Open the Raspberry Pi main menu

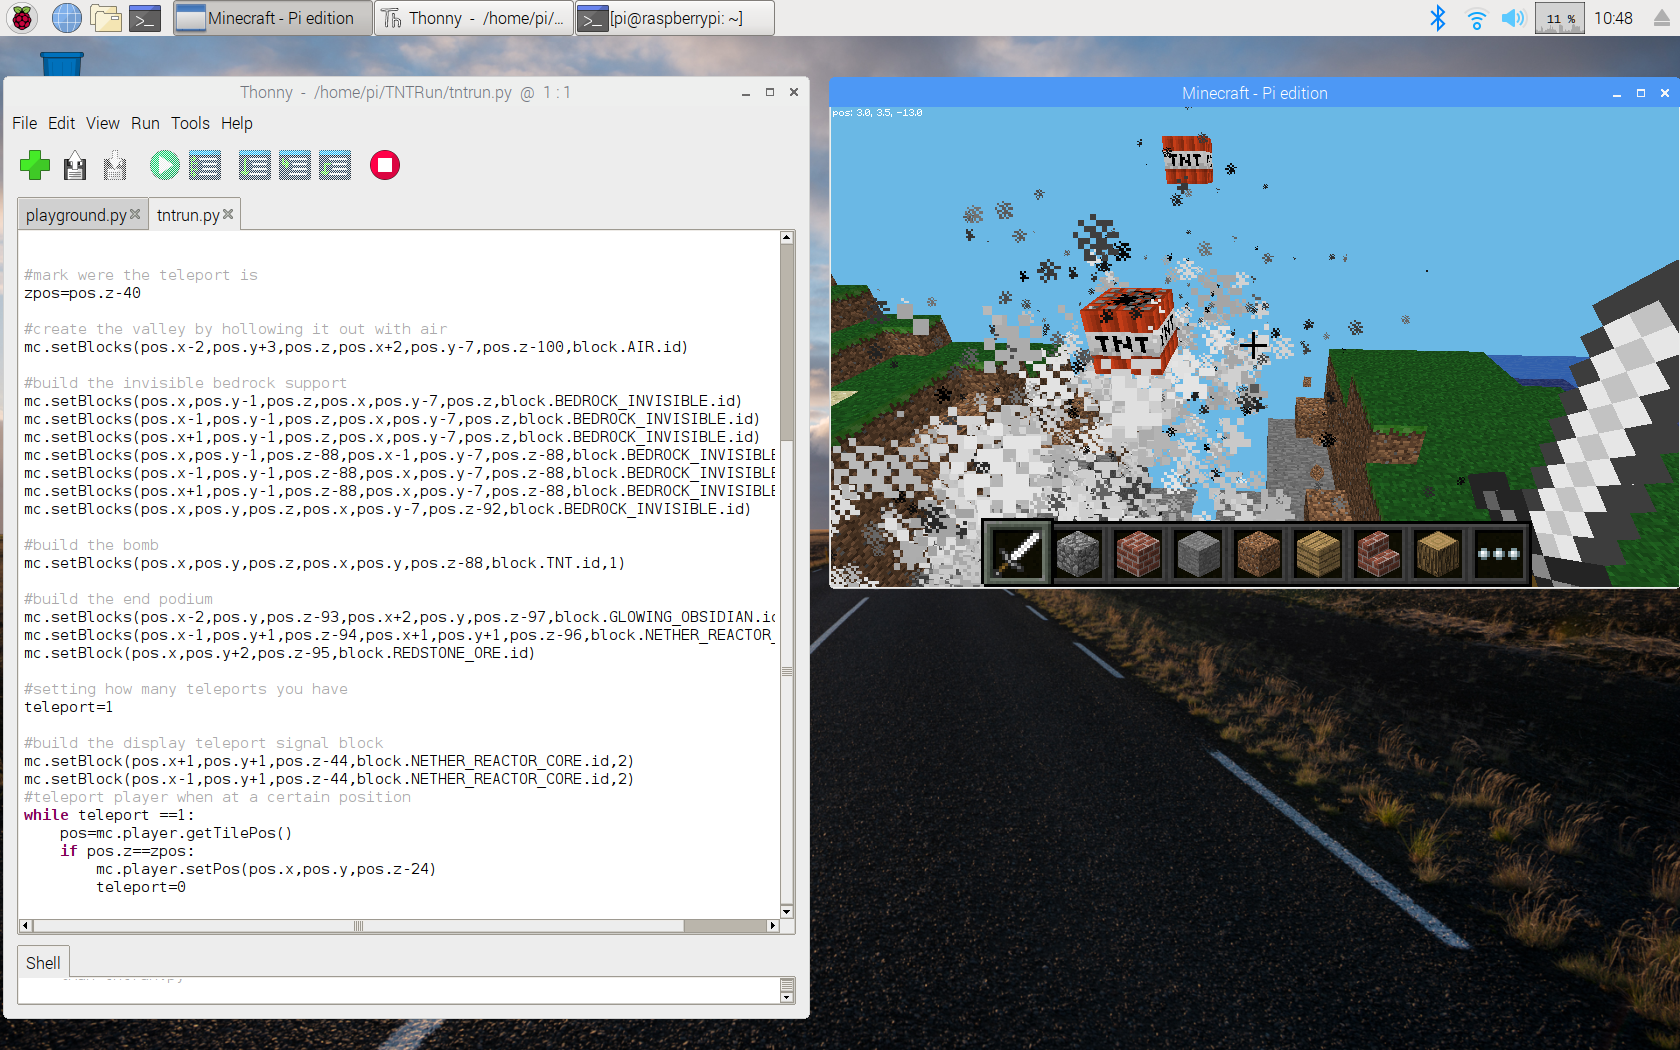(22, 18)
